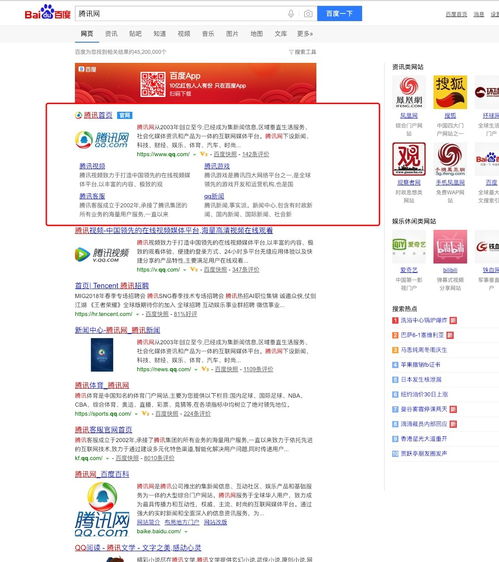Open the 搜狐 text link under logo
This screenshot has height=562, width=499.
(x=450, y=116)
